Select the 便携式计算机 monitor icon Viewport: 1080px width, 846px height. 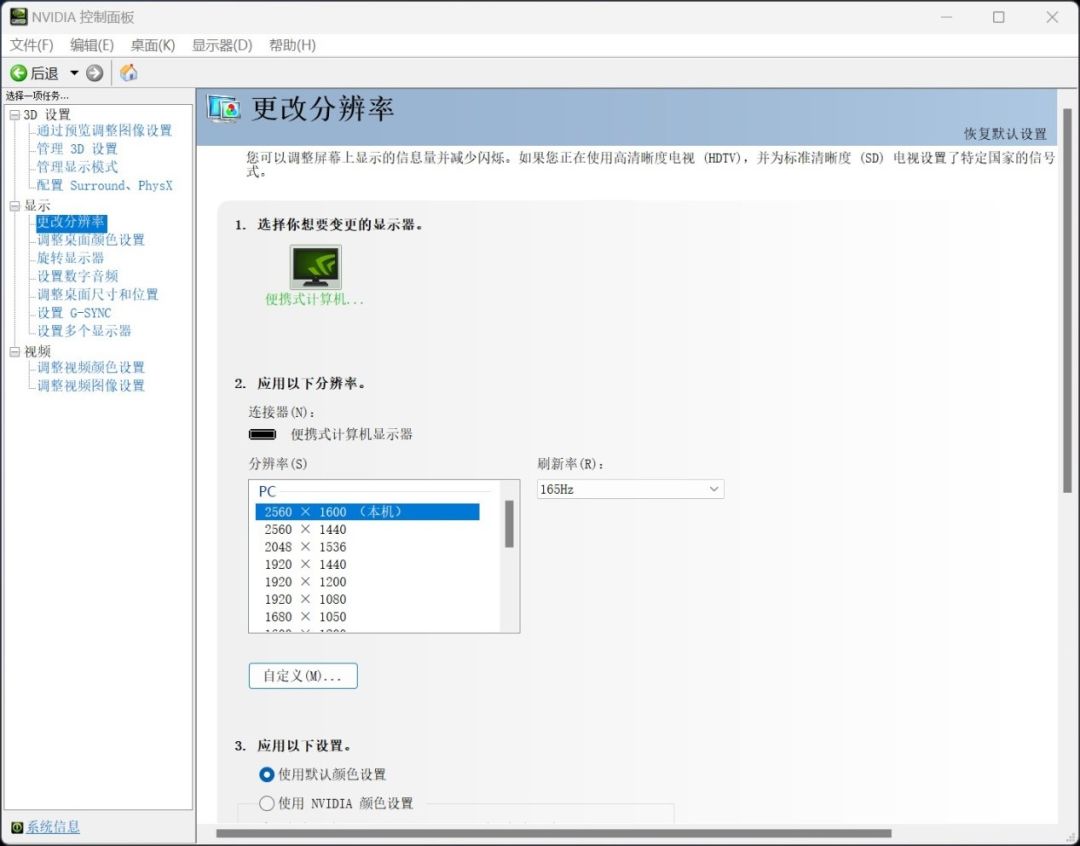coord(315,267)
